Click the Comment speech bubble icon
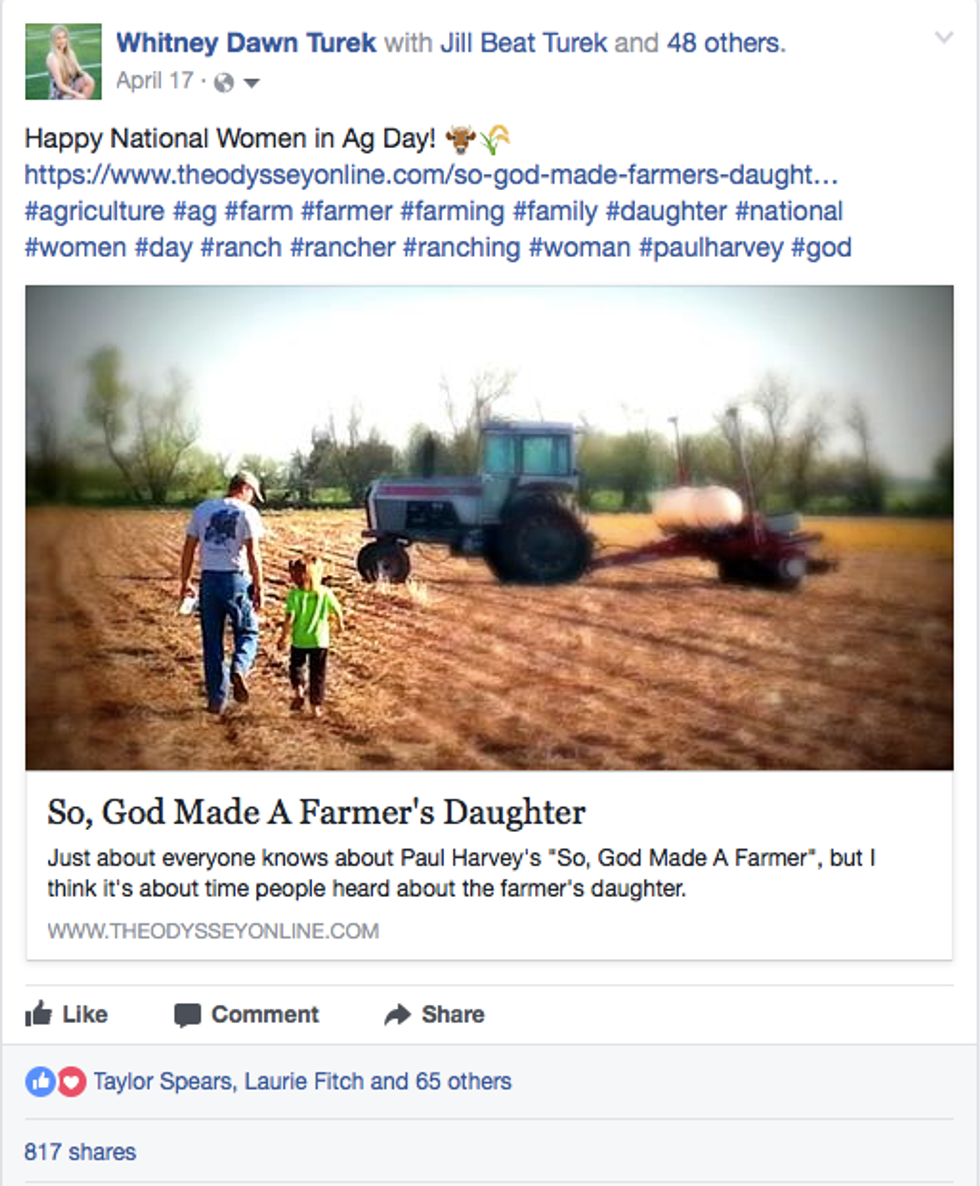 (x=187, y=1015)
